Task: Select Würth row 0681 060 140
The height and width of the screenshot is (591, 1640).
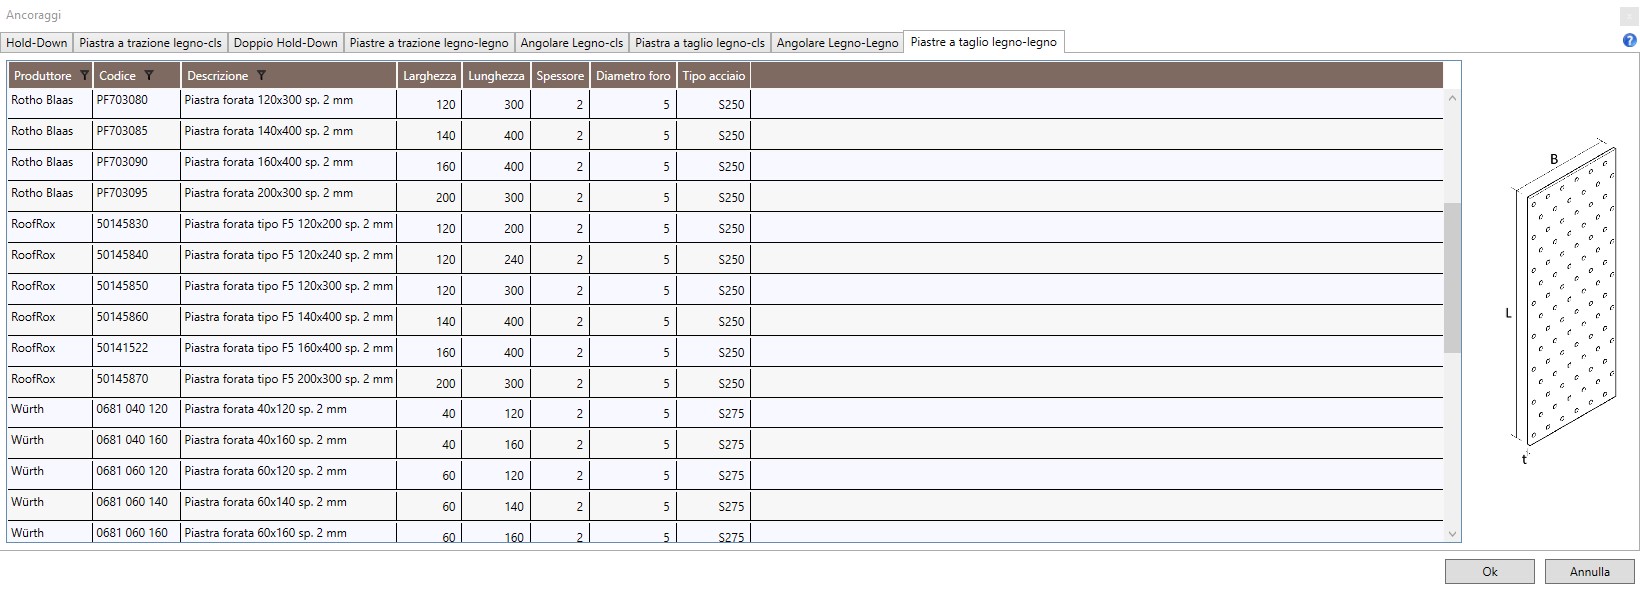Action: point(725,507)
